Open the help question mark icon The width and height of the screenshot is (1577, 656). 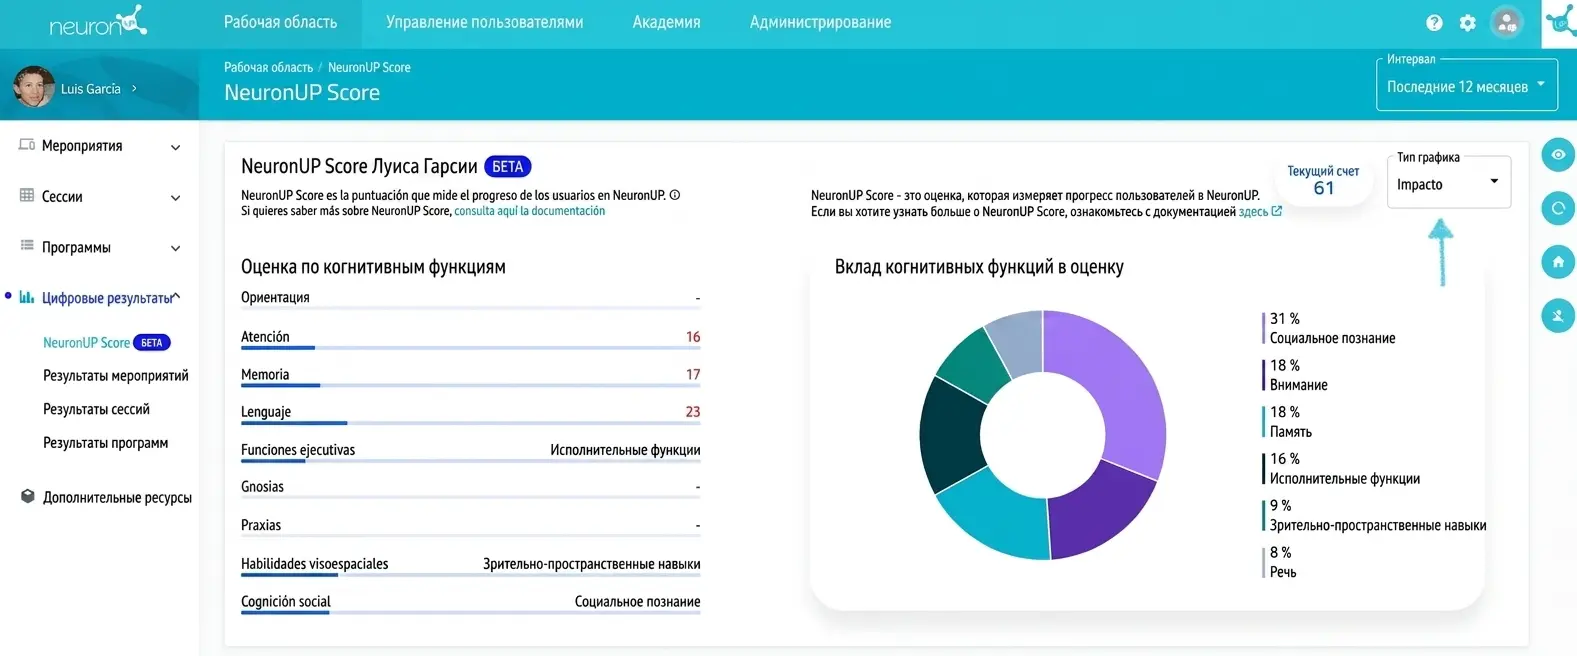1434,23
